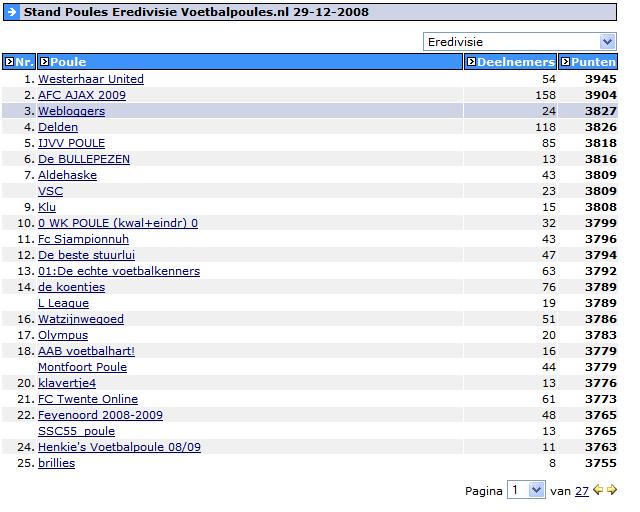Jump to last page link 27
The image size is (640, 512).
coord(581,491)
